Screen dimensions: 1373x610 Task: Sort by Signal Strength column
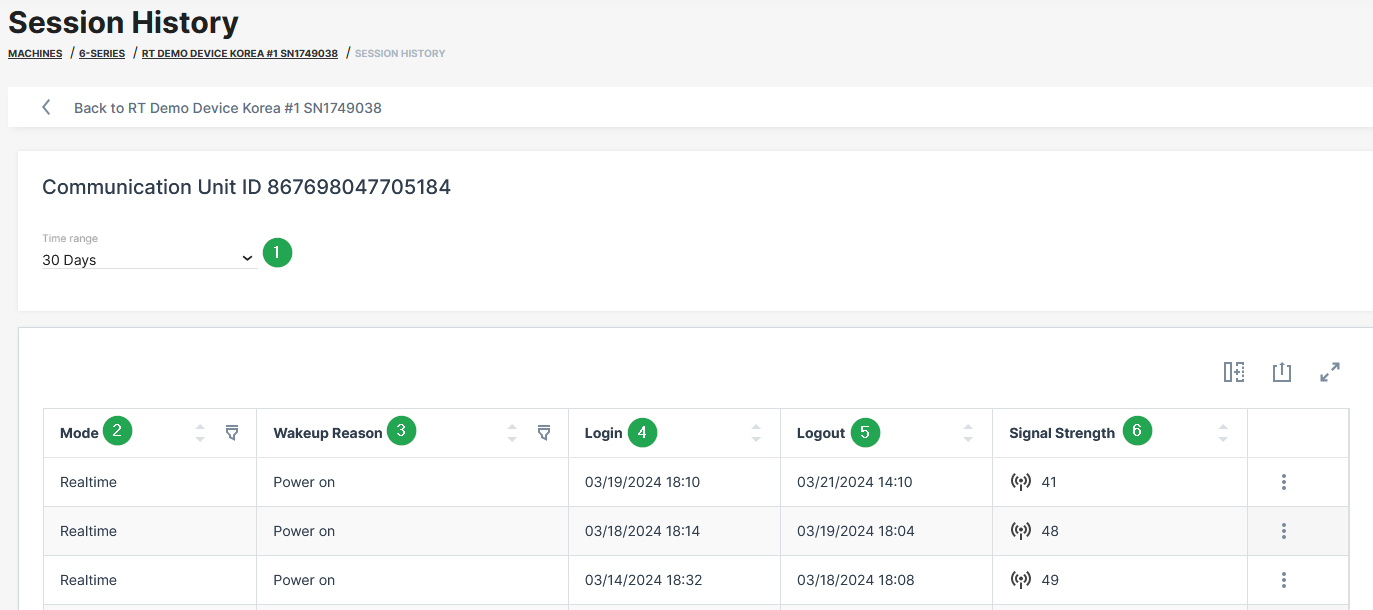pyautogui.click(x=1223, y=433)
